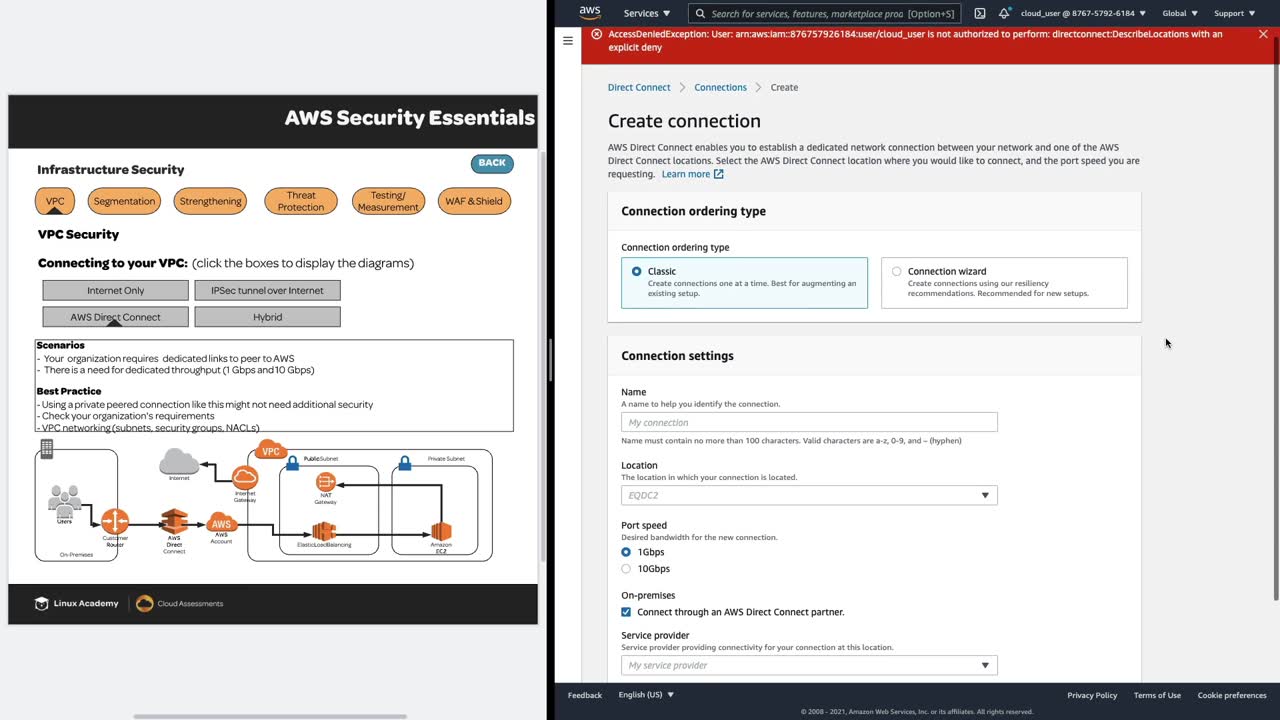This screenshot has height=720, width=1280.
Task: Select the Classic connection ordering type
Action: click(744, 283)
